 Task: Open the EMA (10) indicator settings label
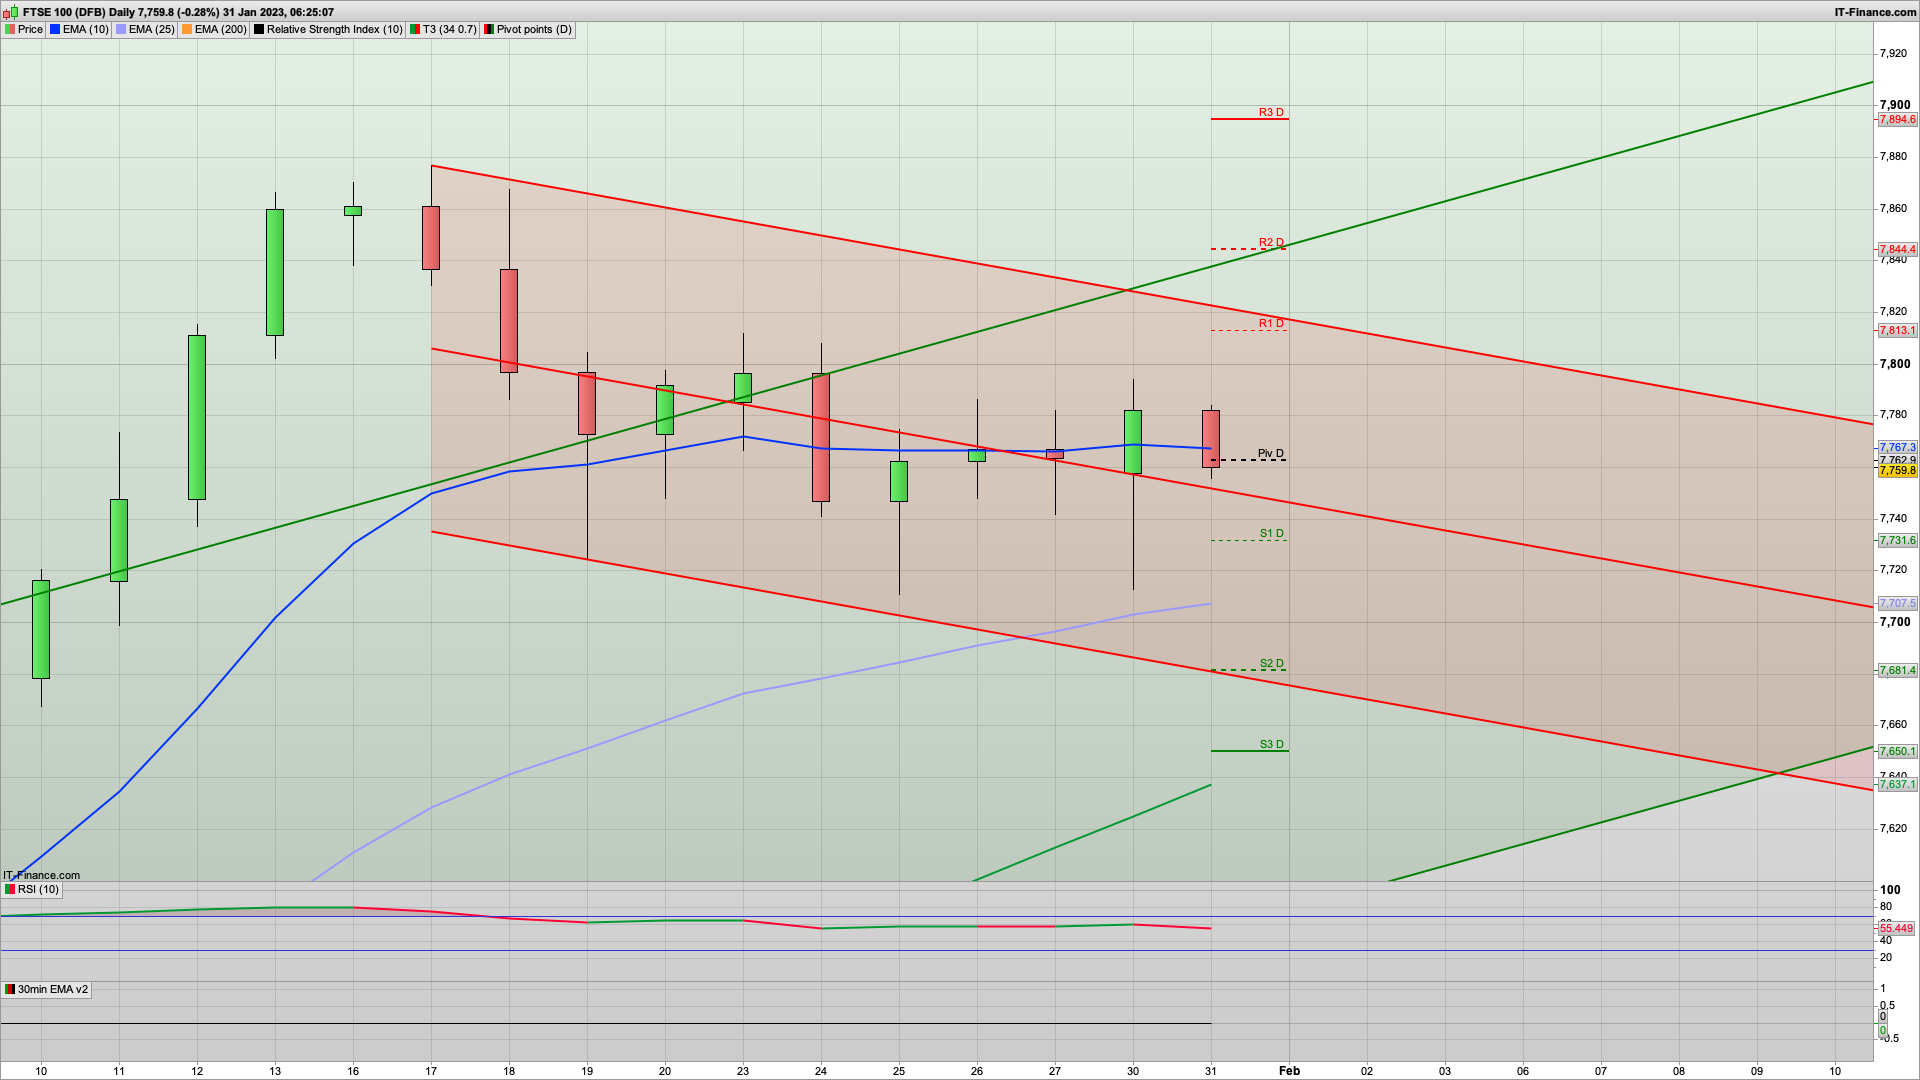click(85, 30)
